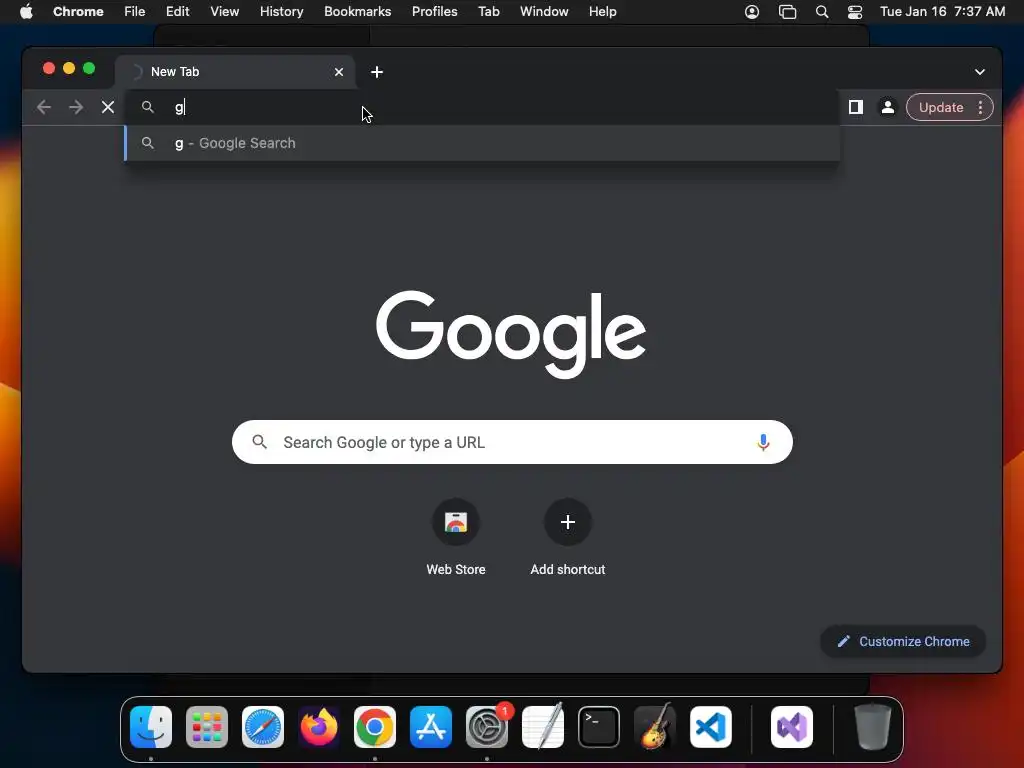1024x768 pixels.
Task: Launch Safari from the Dock
Action: 263,727
